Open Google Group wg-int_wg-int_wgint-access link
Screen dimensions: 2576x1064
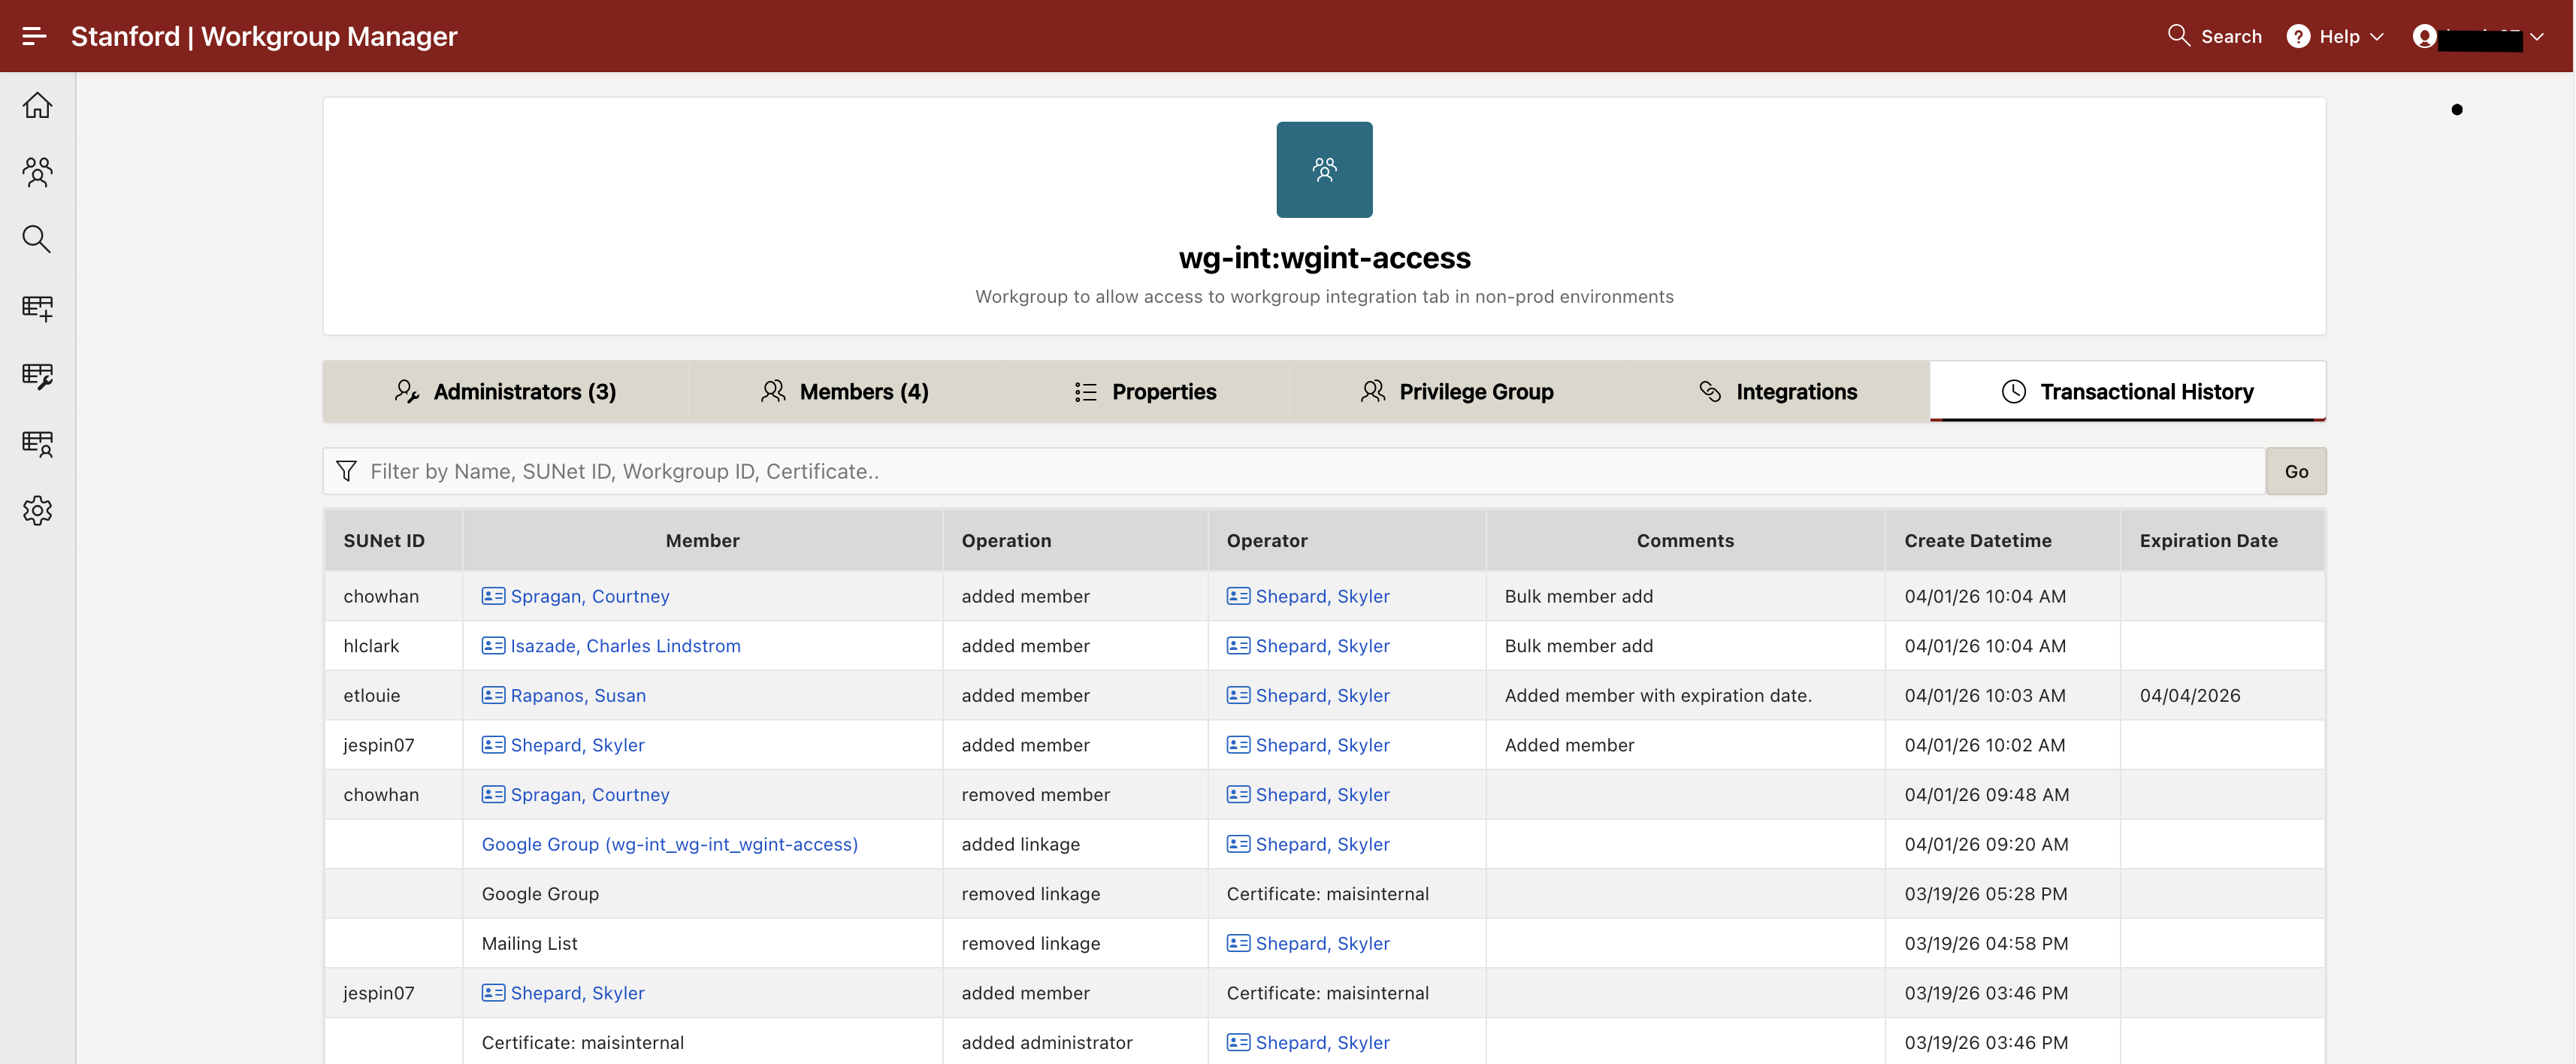point(669,844)
